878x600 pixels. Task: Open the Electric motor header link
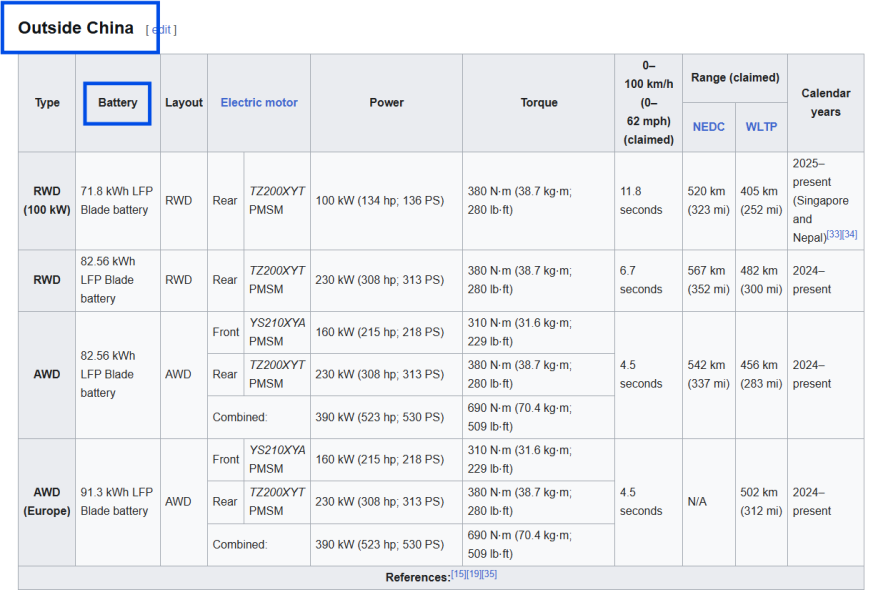coord(259,102)
